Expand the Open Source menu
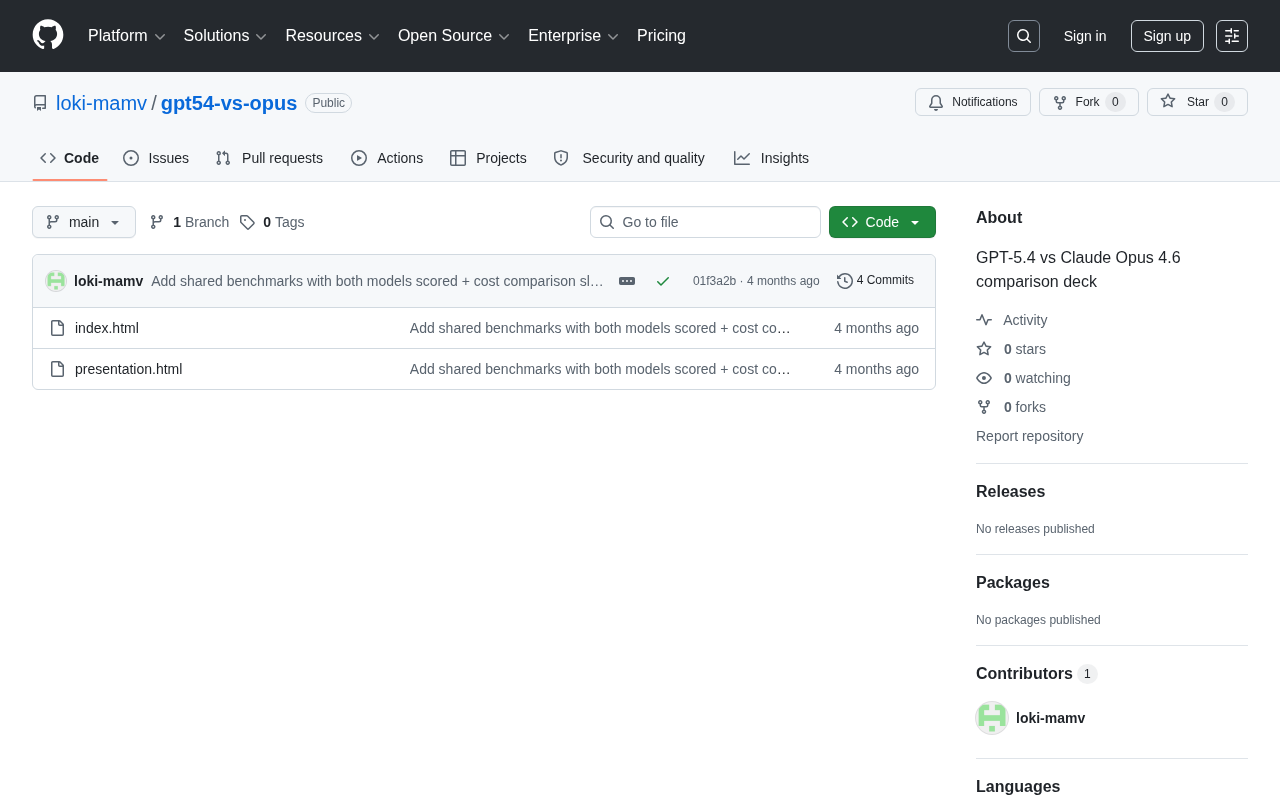 point(454,36)
